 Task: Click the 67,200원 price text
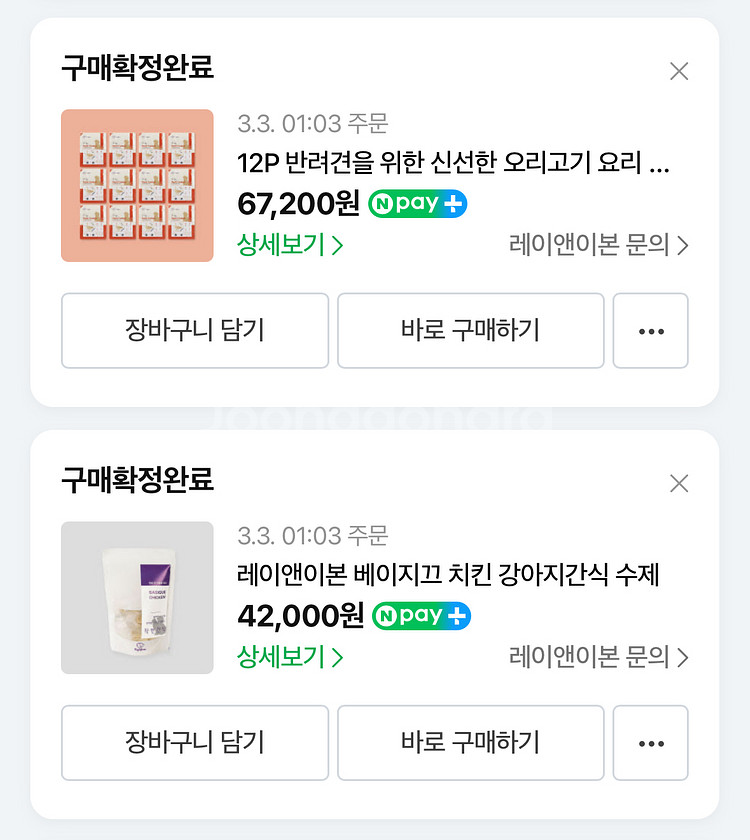[298, 204]
